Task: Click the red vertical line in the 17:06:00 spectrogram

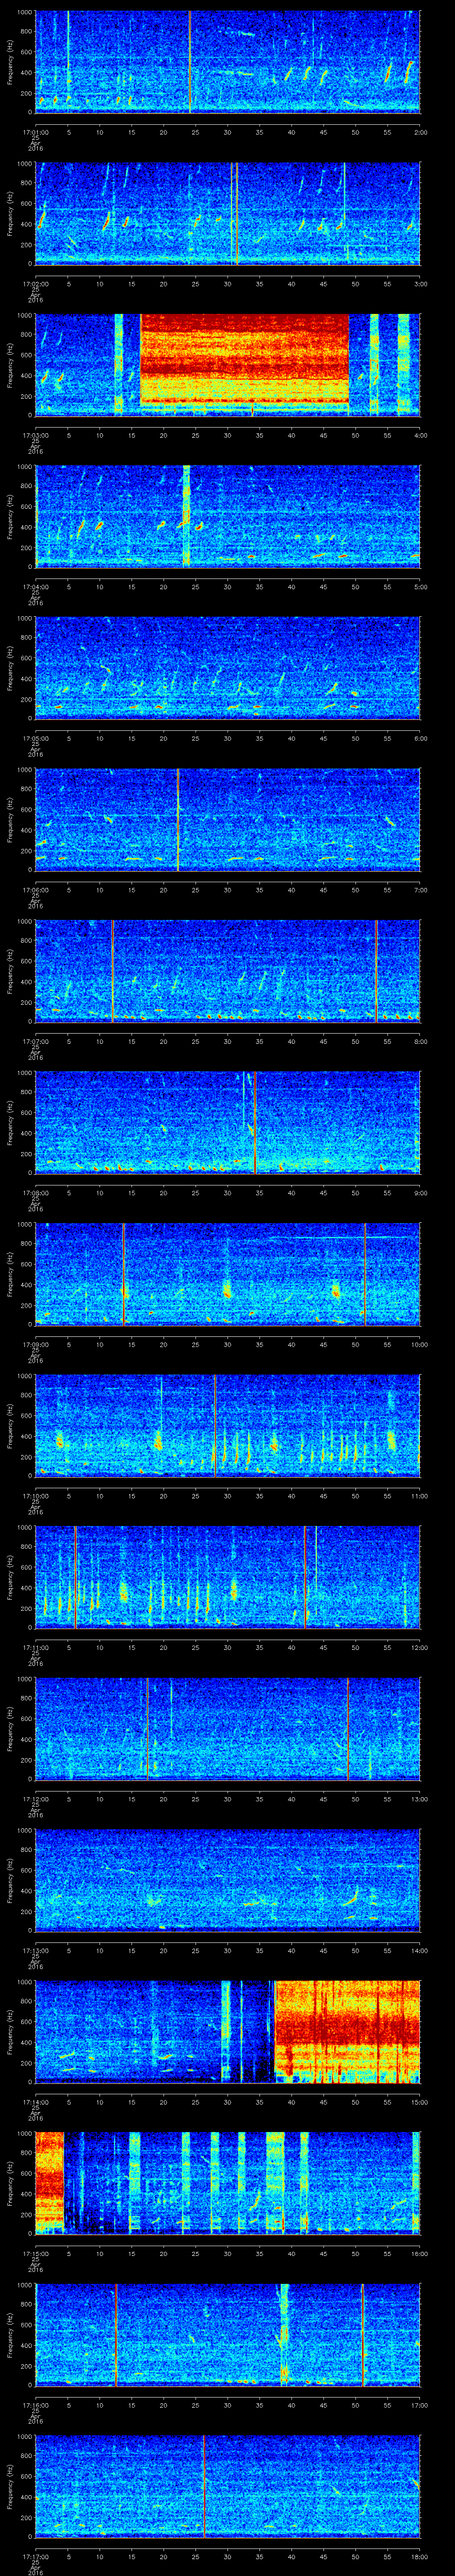Action: [x=178, y=819]
